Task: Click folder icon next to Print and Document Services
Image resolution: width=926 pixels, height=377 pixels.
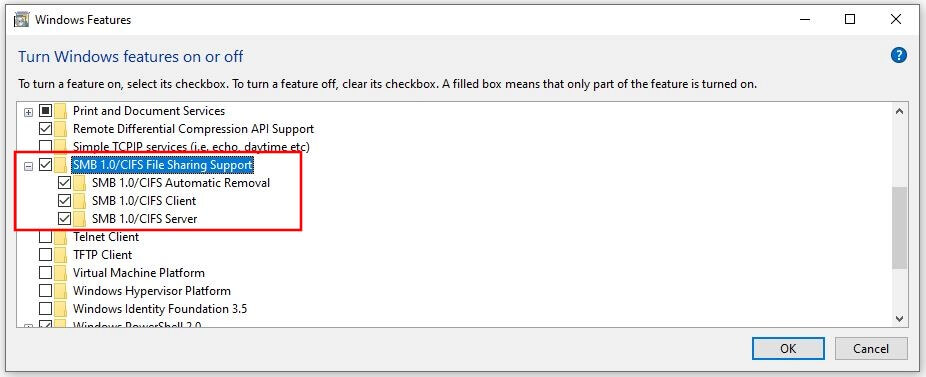Action: tap(61, 110)
